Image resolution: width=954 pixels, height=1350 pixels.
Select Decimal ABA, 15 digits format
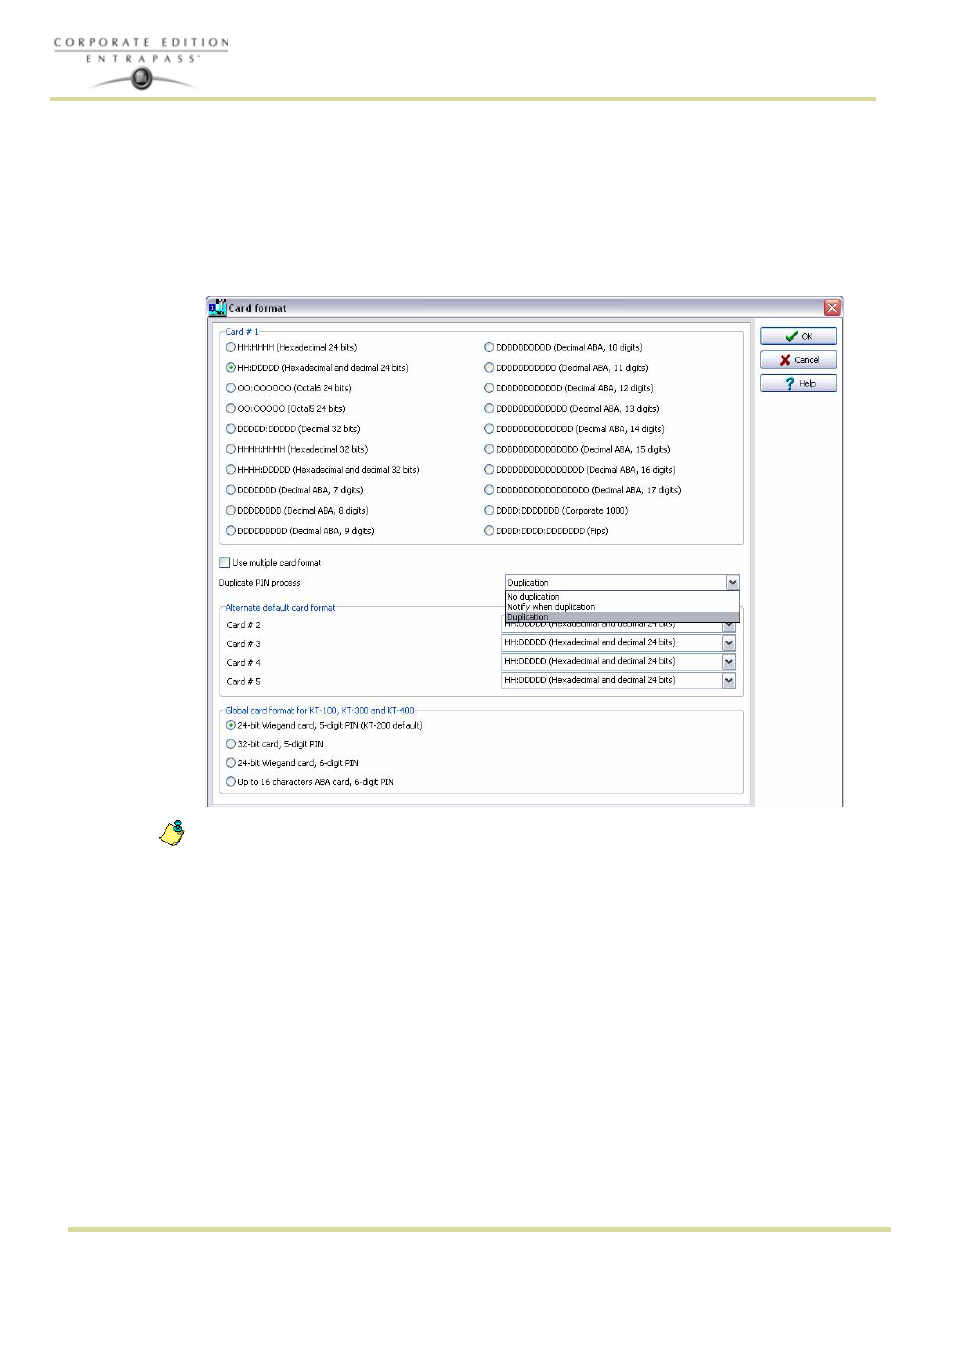(489, 450)
